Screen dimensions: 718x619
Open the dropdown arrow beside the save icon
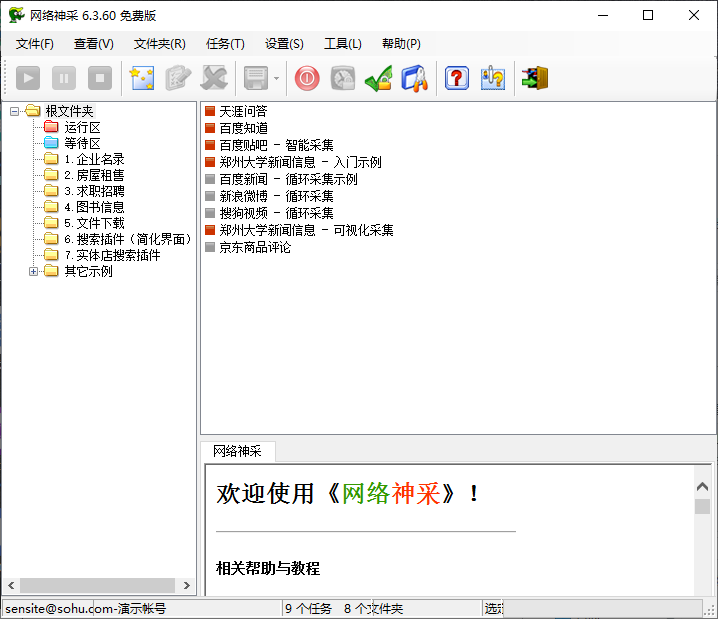[x=276, y=78]
